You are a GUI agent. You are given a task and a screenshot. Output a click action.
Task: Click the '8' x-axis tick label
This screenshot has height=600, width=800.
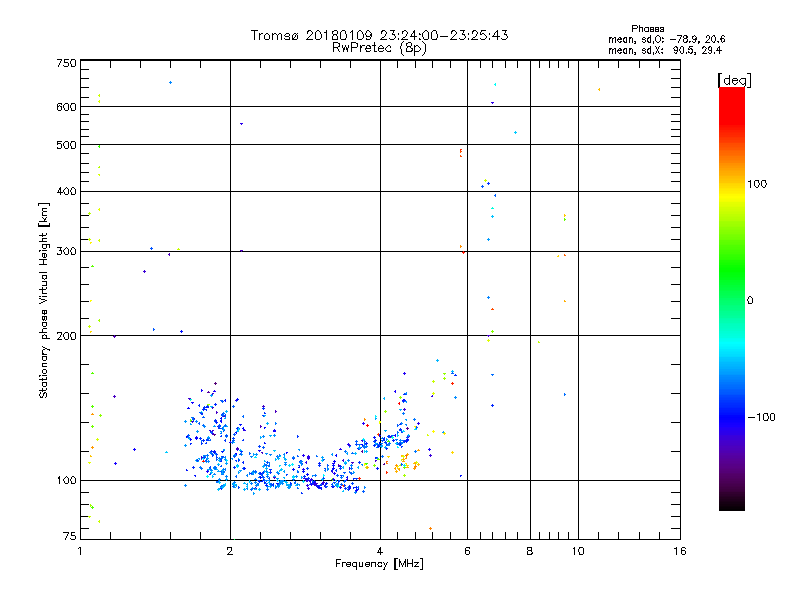pyautogui.click(x=530, y=551)
